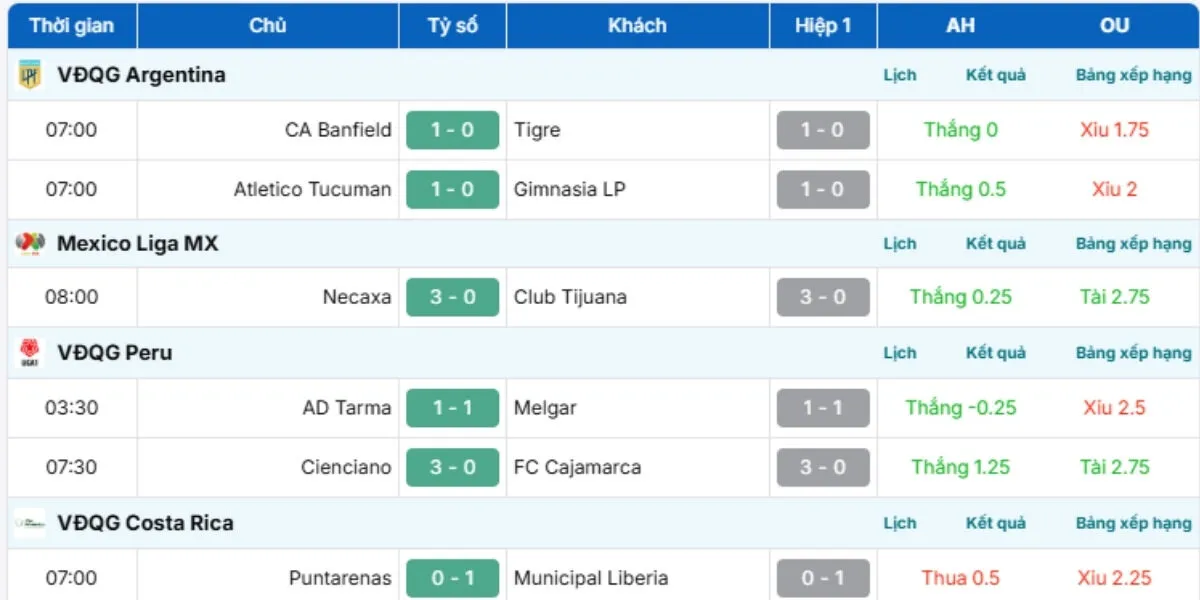Click Tài 2.75 odds for Cienciano match
The height and width of the screenshot is (600, 1200).
(x=1114, y=467)
